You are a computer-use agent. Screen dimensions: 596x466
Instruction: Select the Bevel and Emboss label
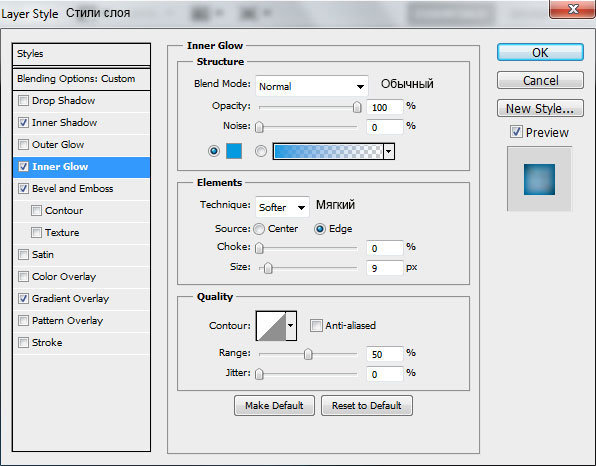click(x=73, y=189)
